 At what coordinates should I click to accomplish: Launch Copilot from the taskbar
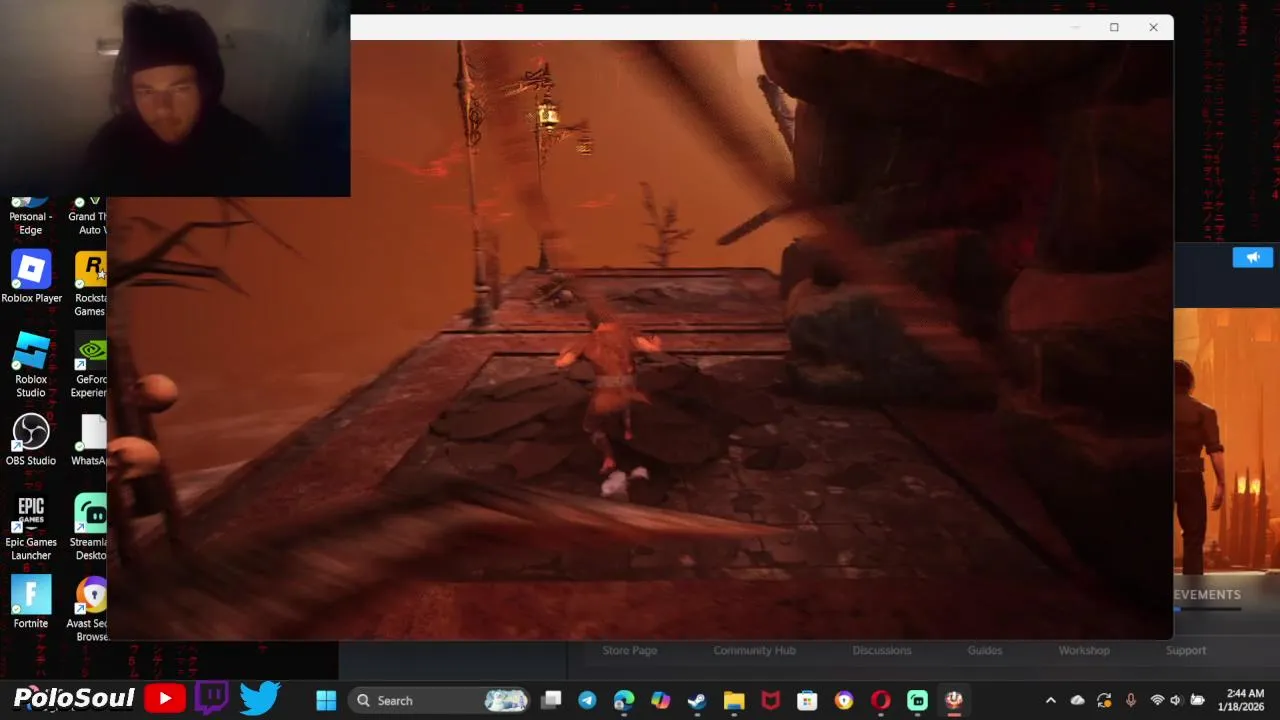pyautogui.click(x=661, y=700)
